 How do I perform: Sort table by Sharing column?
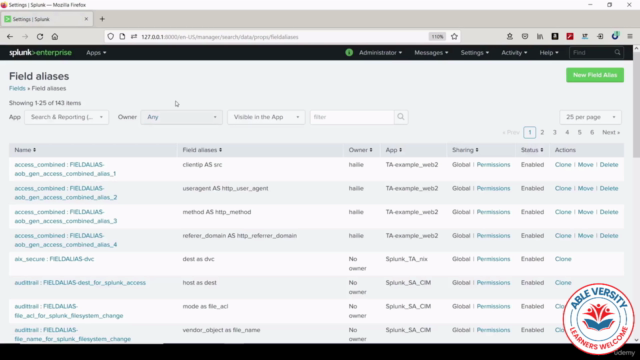click(x=465, y=150)
